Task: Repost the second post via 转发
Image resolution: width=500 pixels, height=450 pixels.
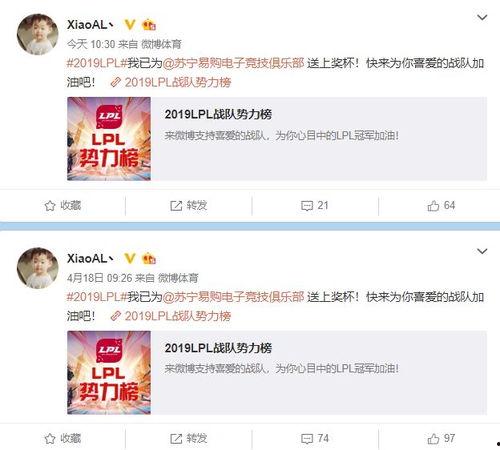Action: pyautogui.click(x=189, y=439)
